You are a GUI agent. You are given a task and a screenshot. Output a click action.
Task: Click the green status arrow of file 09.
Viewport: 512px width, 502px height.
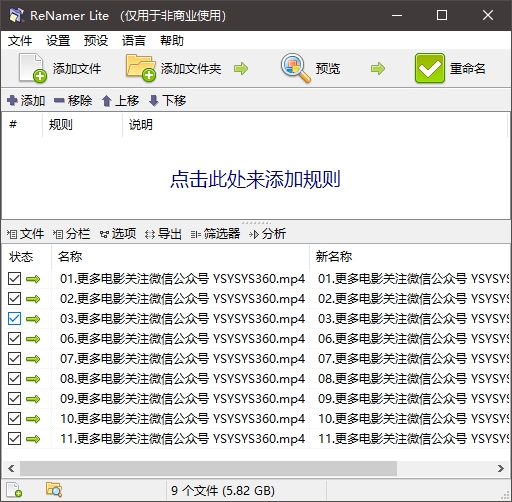(33, 399)
